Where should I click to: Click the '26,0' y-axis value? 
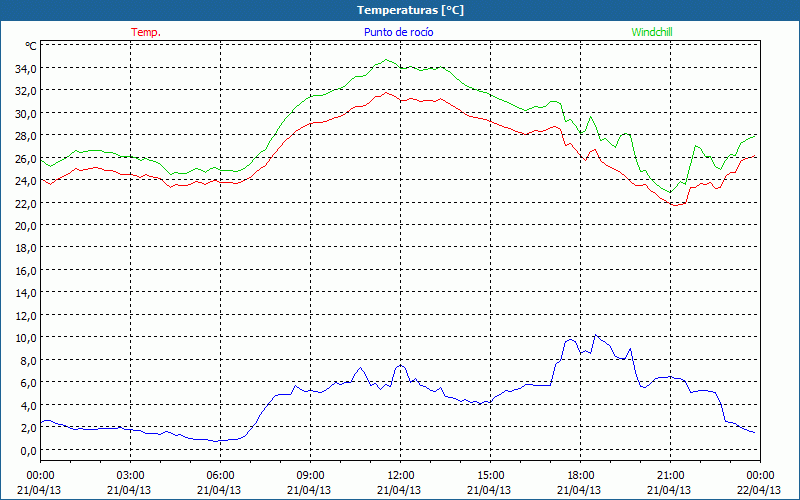pyautogui.click(x=26, y=158)
